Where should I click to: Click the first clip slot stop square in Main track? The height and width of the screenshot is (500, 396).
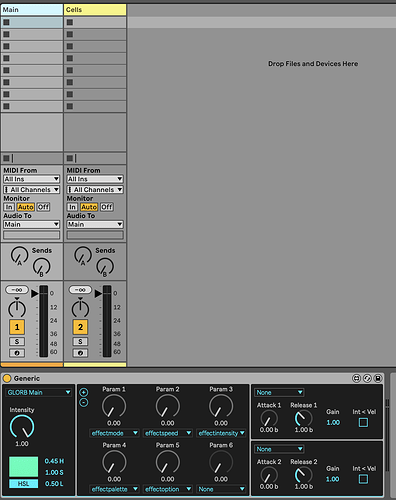pos(6,22)
